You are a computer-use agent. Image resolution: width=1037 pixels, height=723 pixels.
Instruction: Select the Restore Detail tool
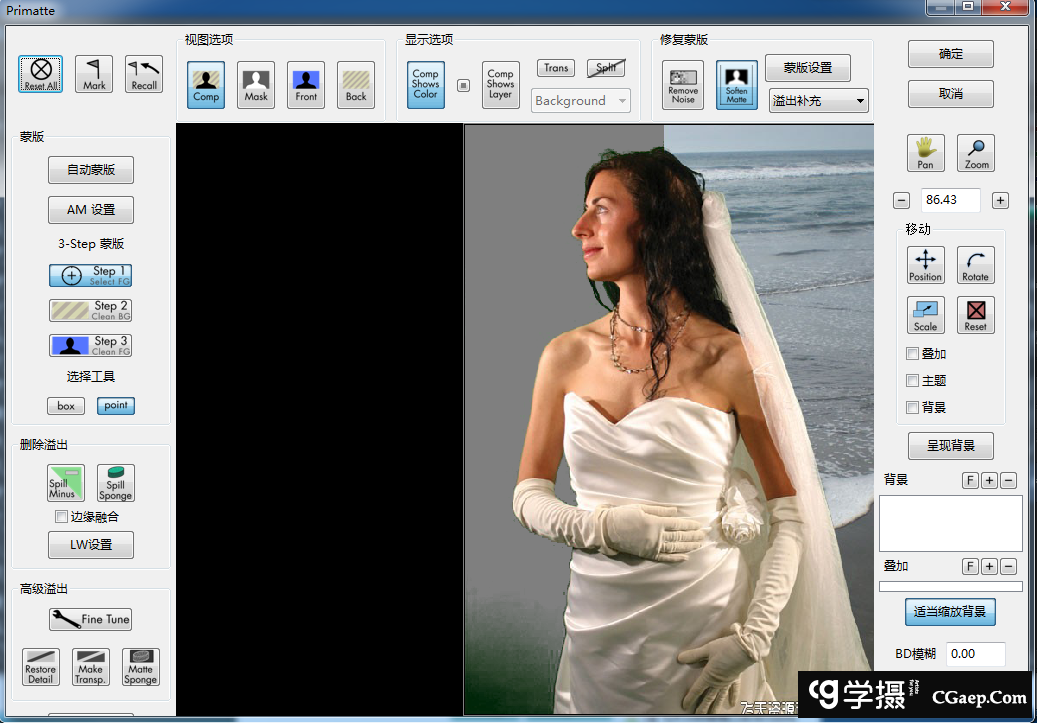click(x=41, y=667)
